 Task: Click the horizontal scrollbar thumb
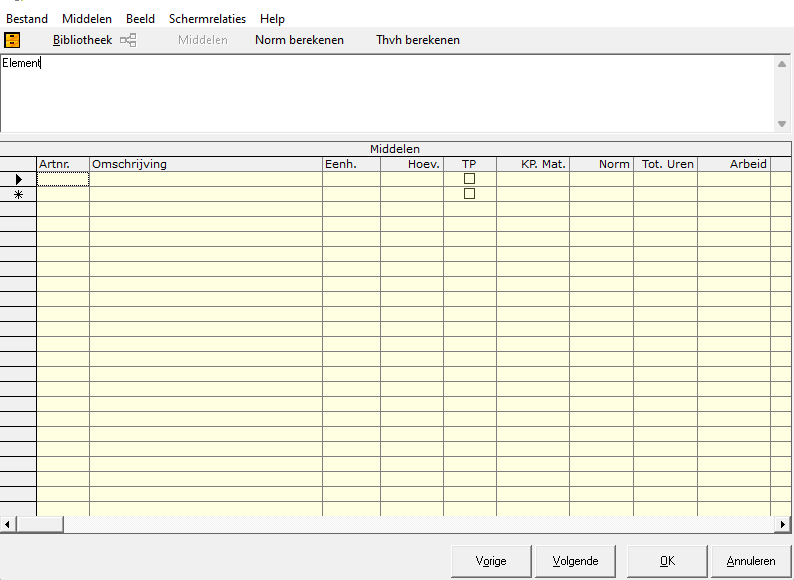(x=40, y=524)
